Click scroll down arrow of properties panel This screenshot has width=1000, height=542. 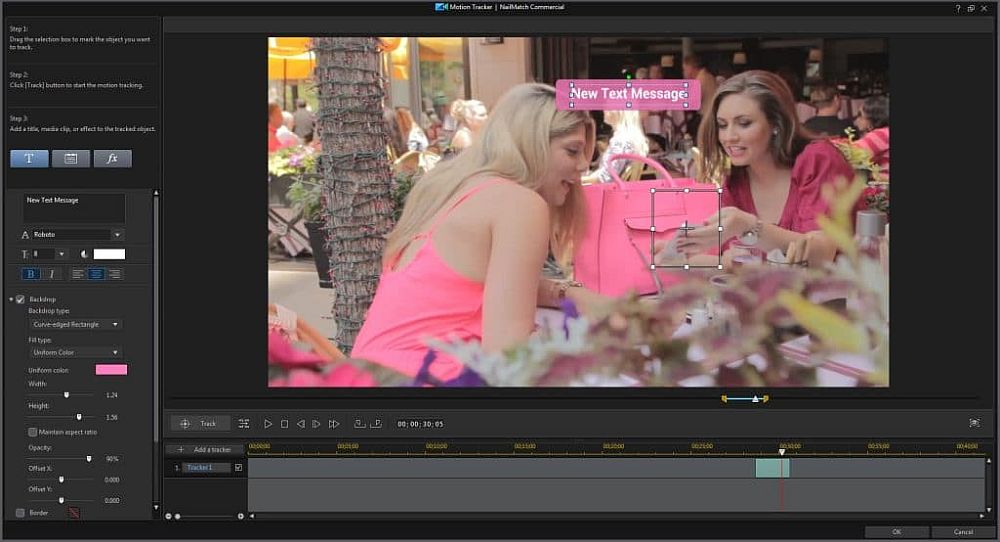pyautogui.click(x=156, y=508)
